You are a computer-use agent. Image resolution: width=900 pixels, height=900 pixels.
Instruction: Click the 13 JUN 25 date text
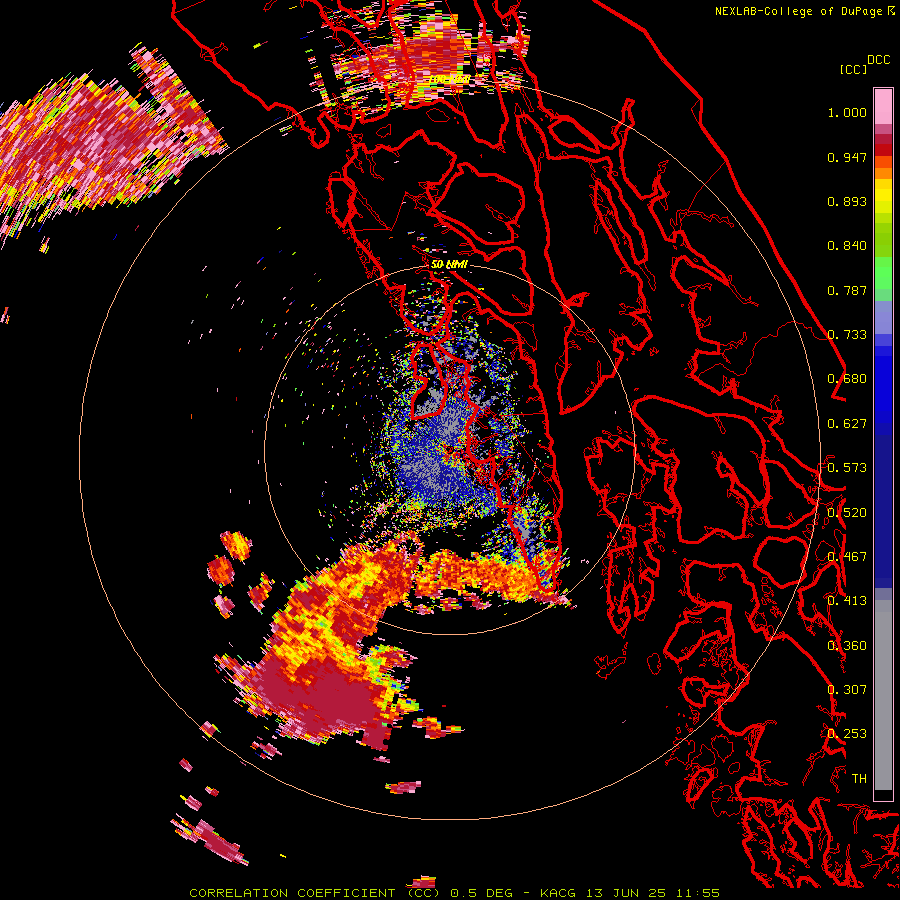point(626,893)
